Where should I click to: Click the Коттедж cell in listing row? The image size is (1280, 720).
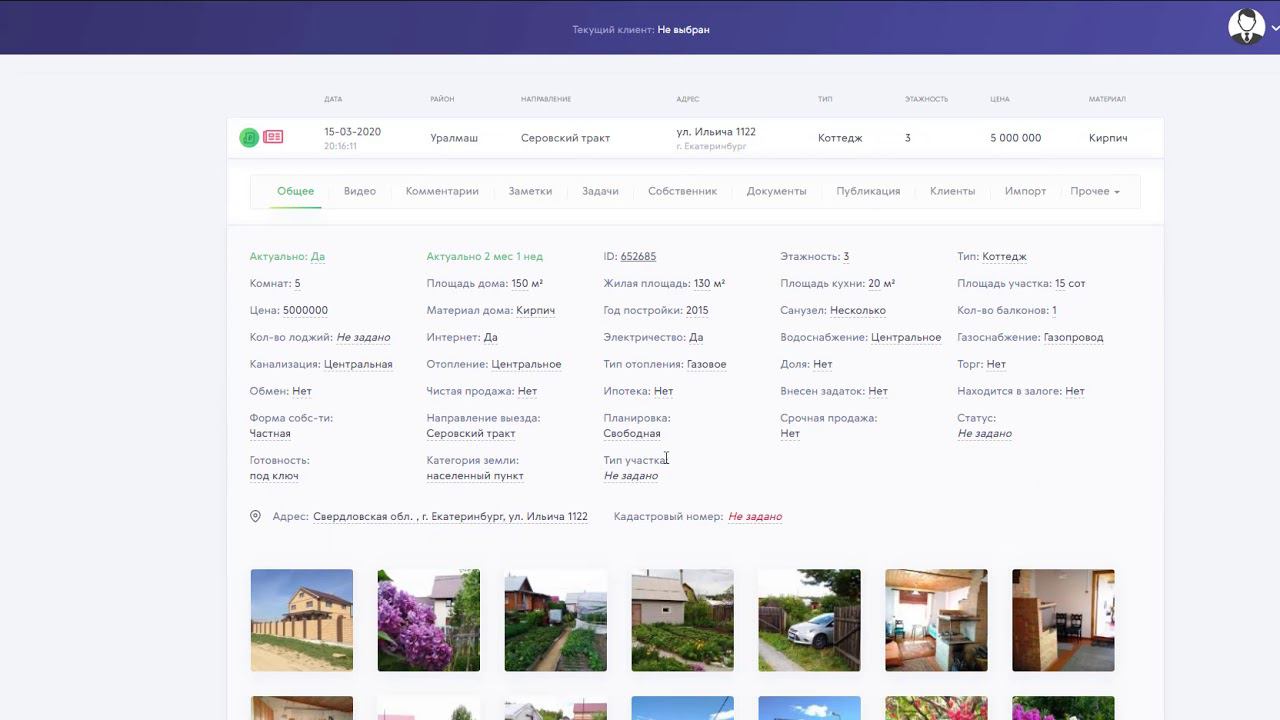click(x=840, y=138)
